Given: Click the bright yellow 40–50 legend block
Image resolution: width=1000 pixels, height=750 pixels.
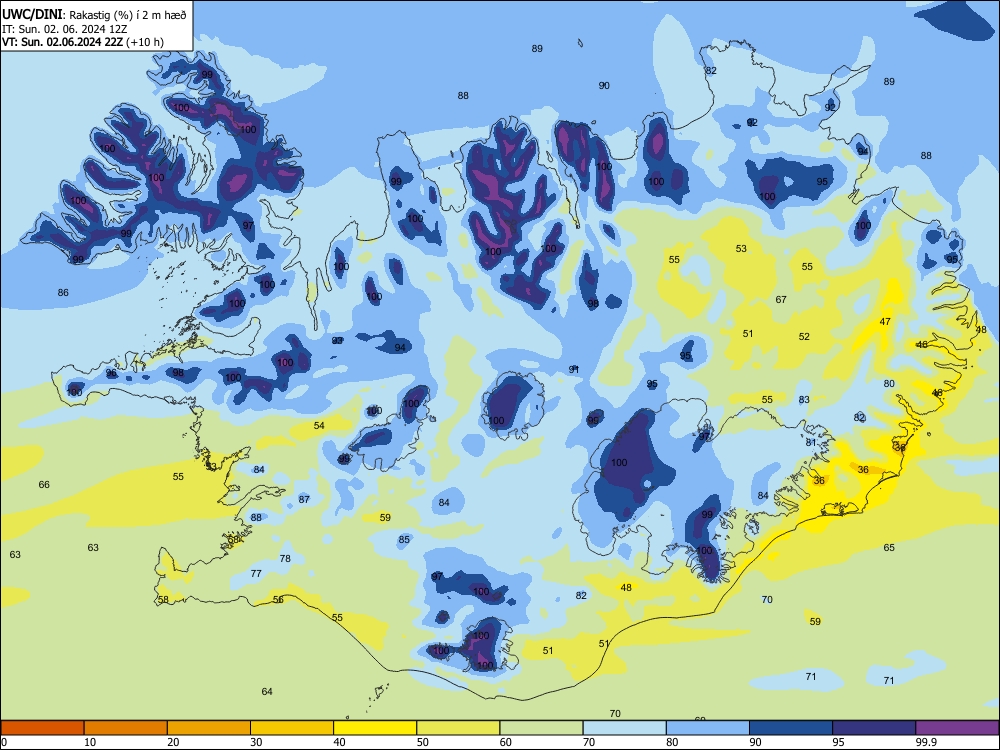Looking at the screenshot, I should (375, 728).
